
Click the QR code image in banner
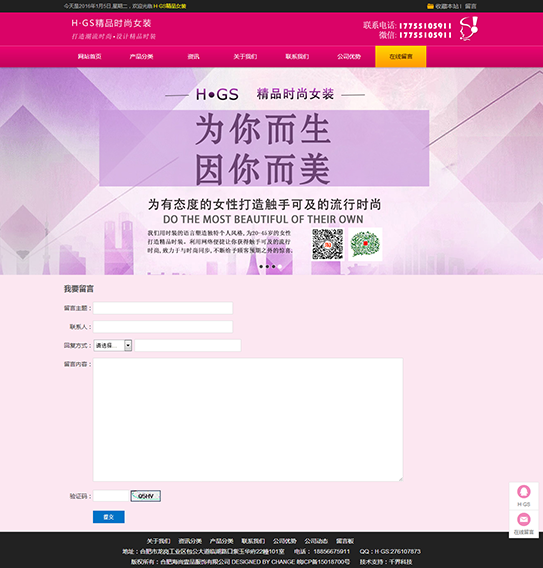tap(328, 244)
